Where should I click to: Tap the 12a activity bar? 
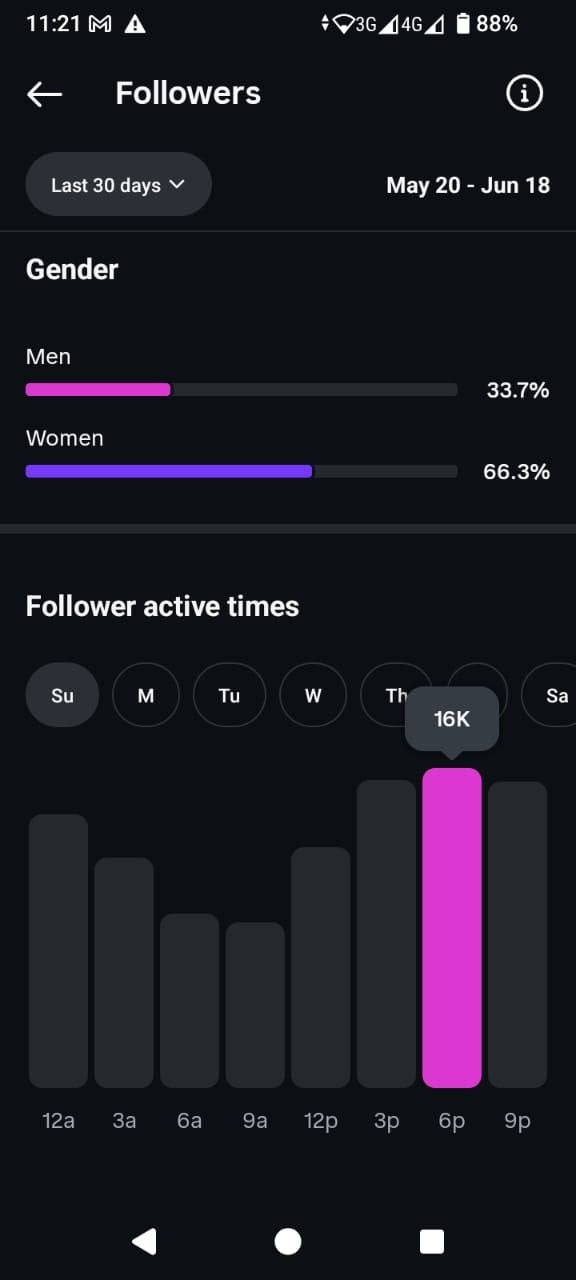(x=58, y=951)
